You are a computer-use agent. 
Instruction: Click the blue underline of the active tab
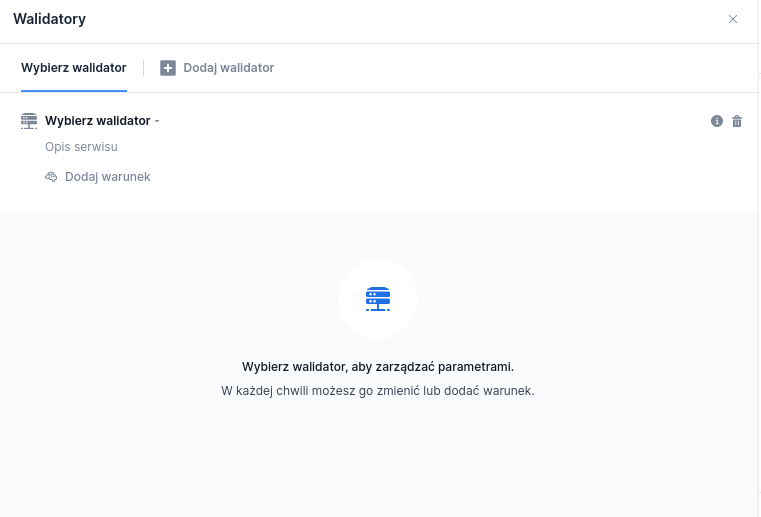click(74, 91)
